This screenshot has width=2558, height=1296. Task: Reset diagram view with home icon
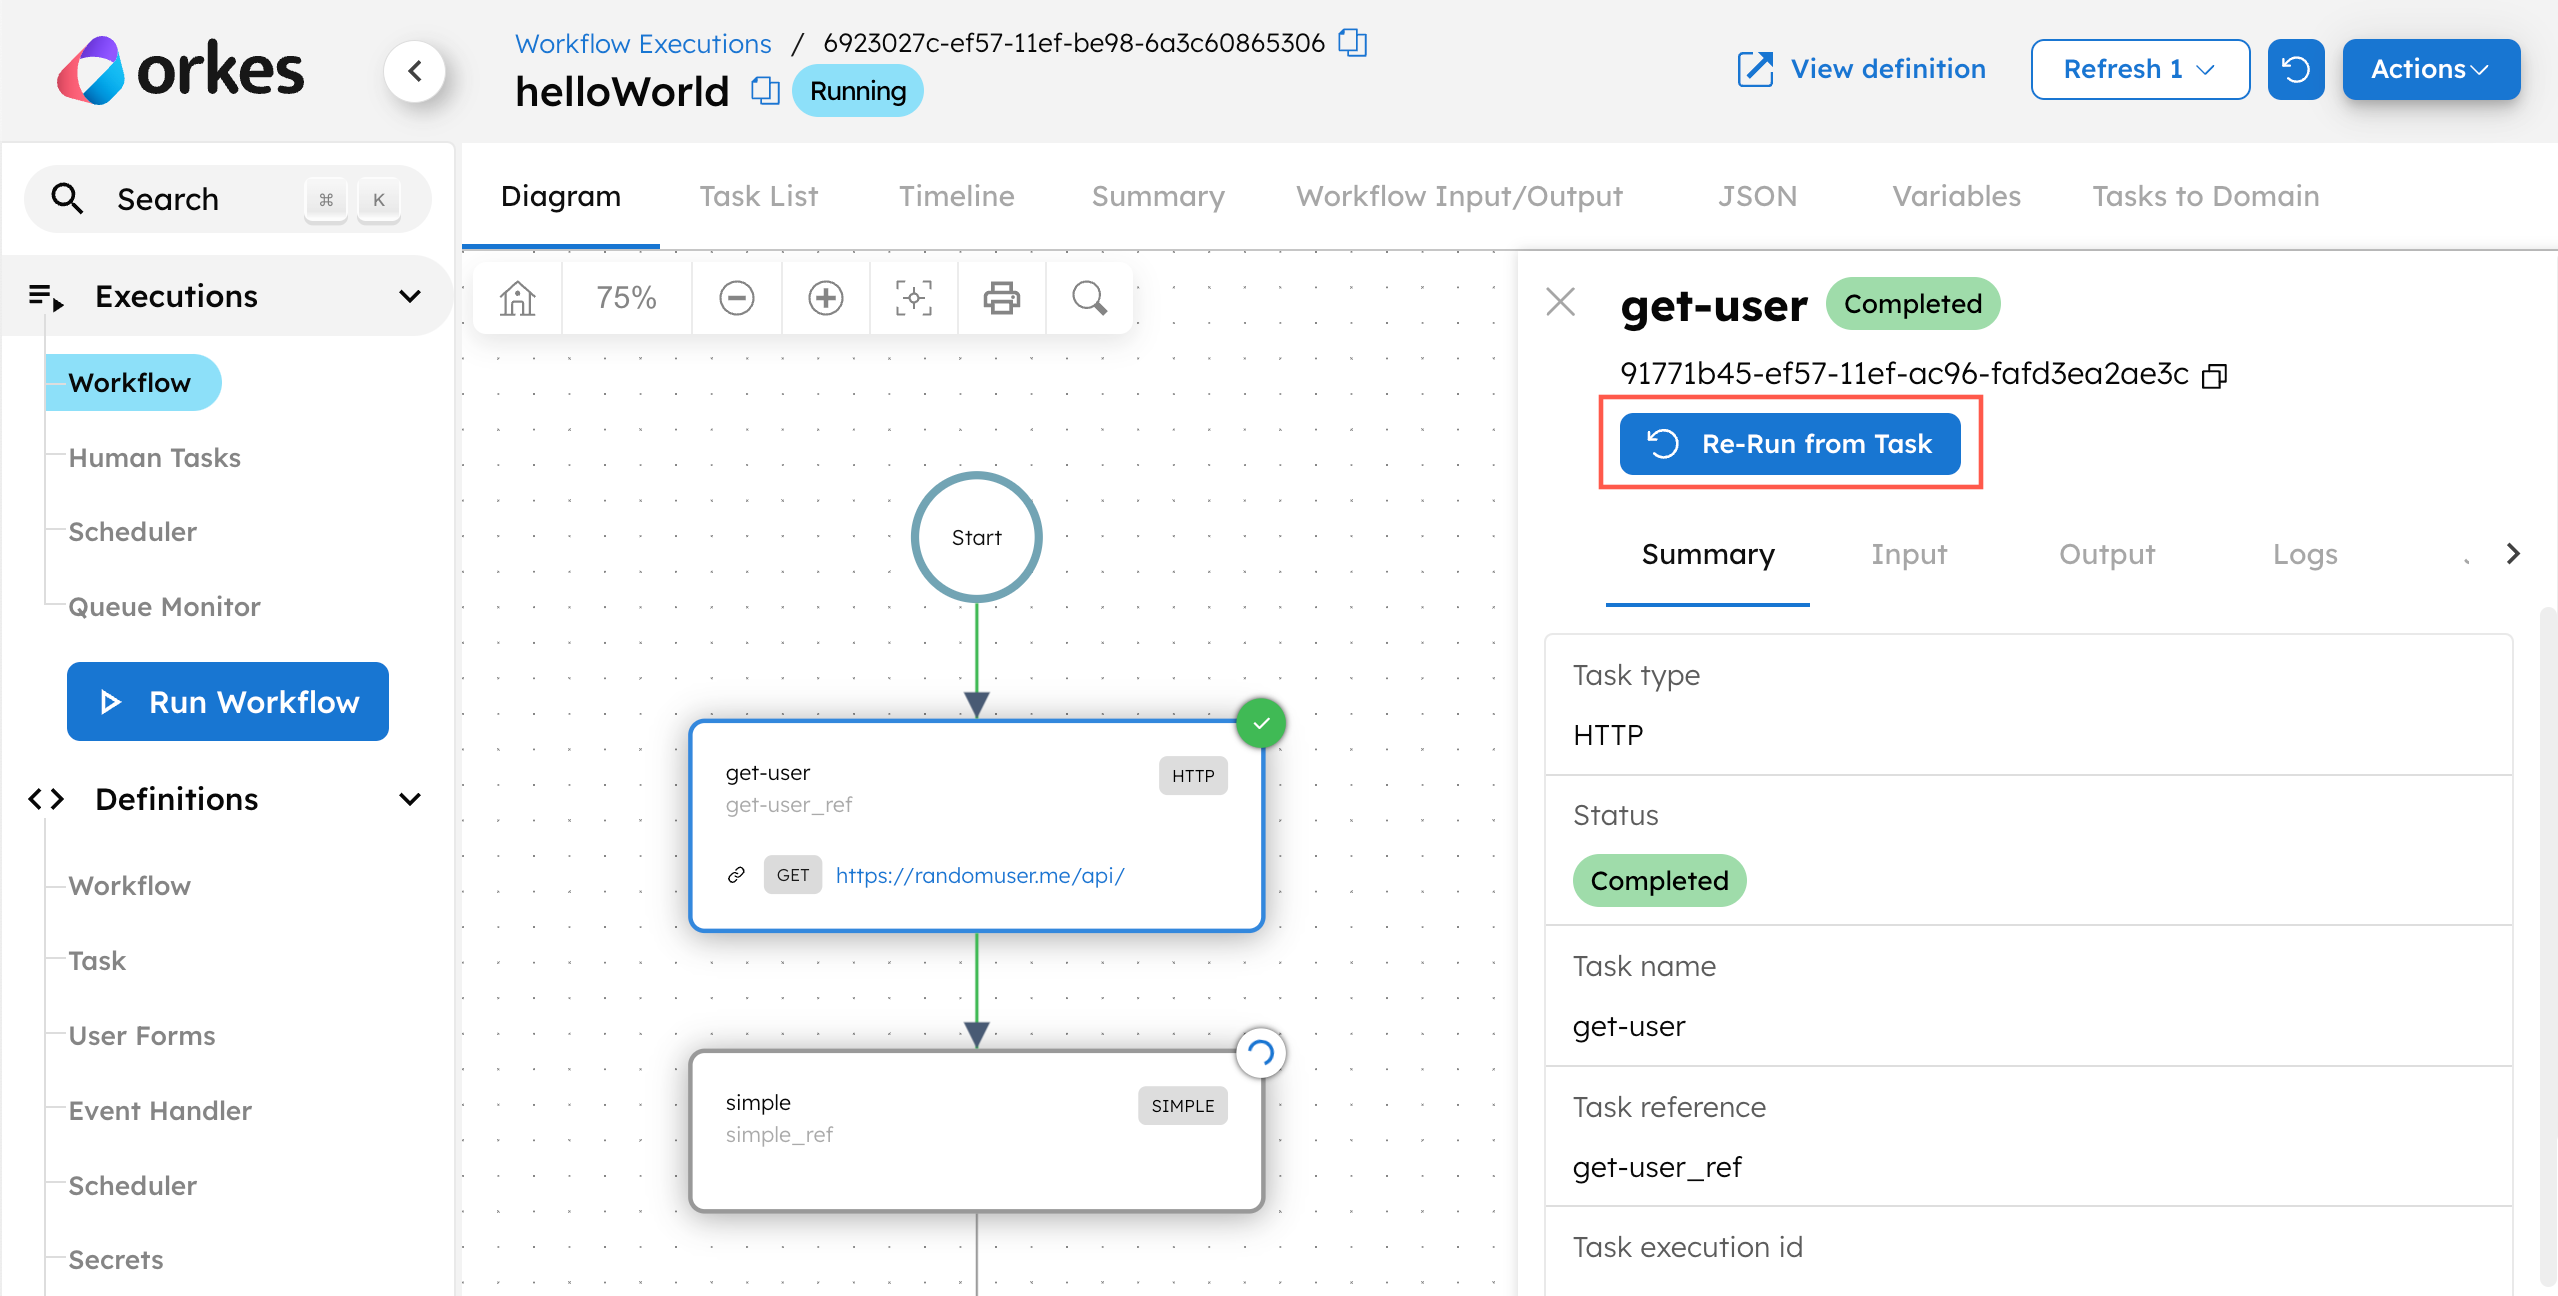[517, 297]
